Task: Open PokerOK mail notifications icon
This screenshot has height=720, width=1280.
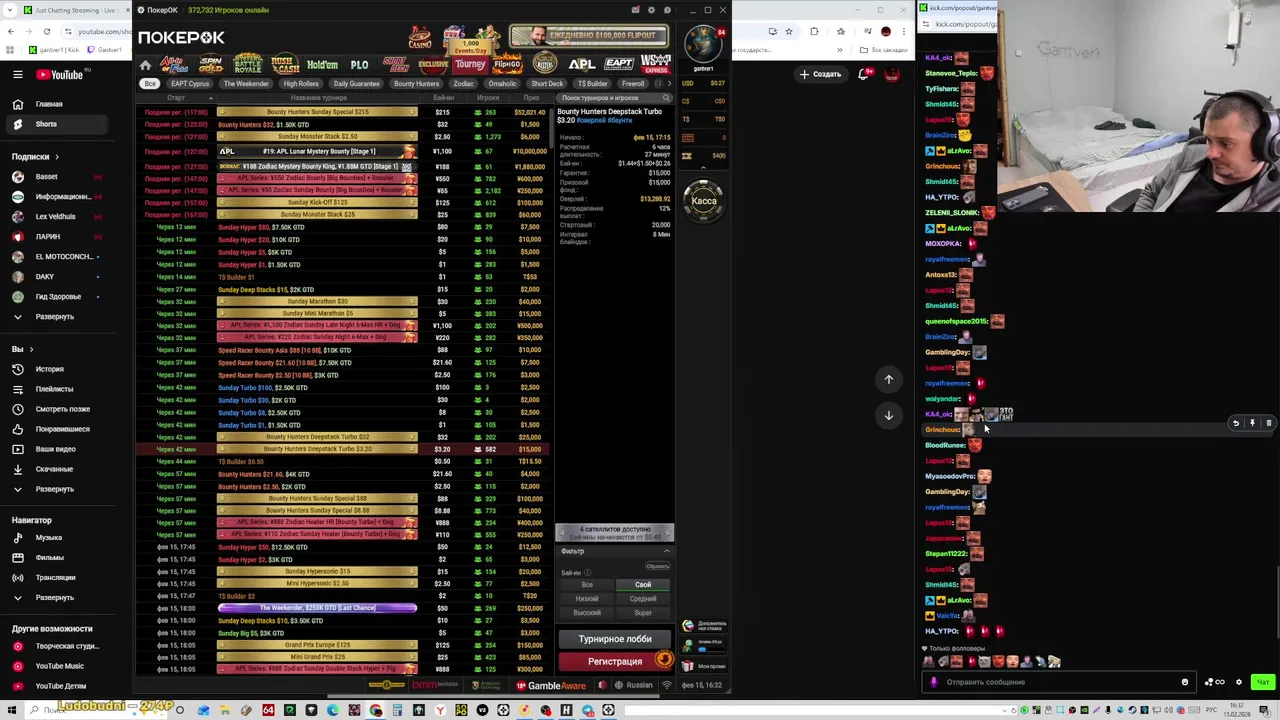Action: coord(636,10)
